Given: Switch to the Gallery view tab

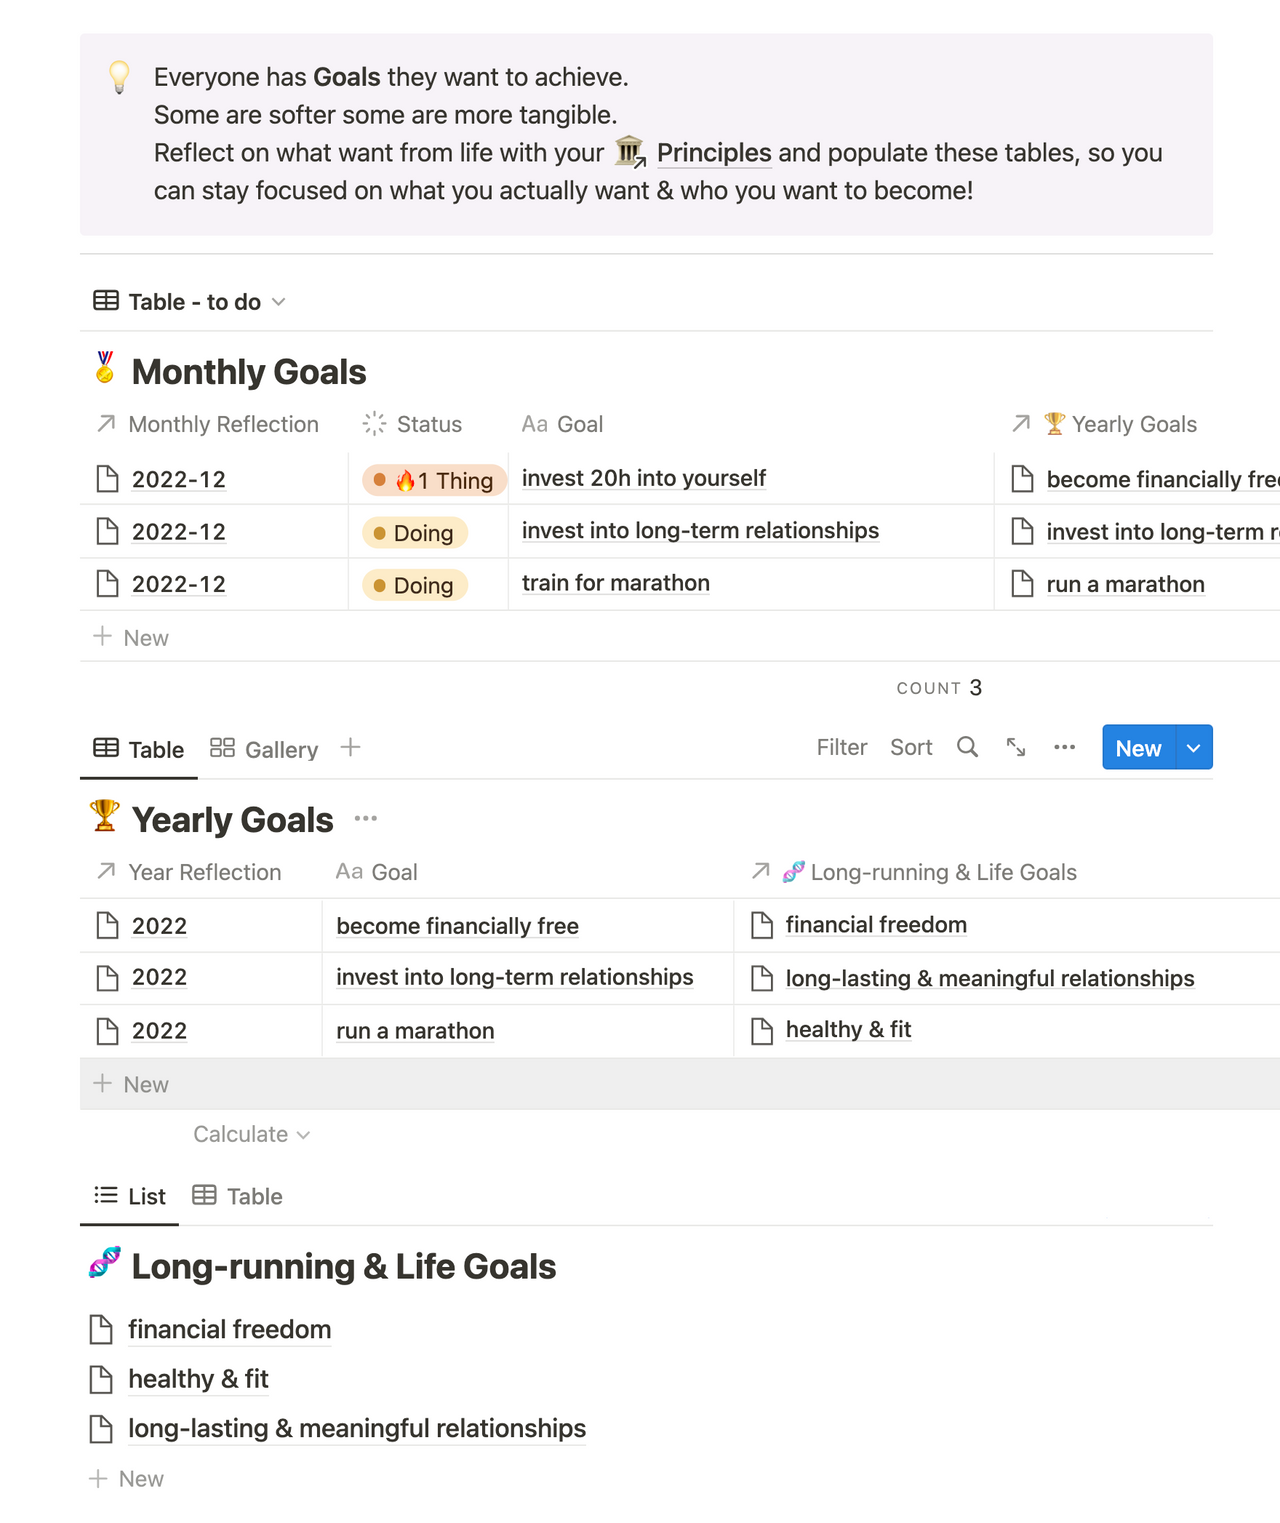Looking at the screenshot, I should click(264, 749).
